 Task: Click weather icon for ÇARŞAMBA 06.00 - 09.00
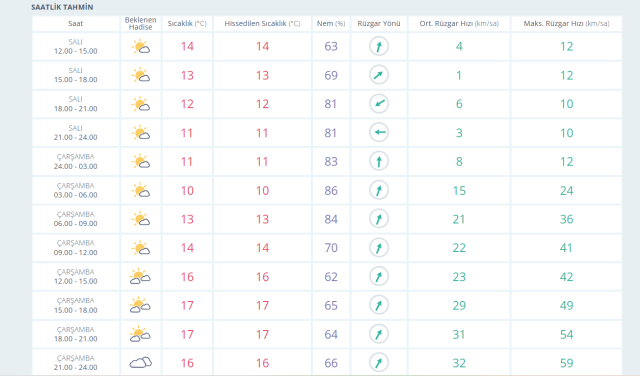click(141, 219)
